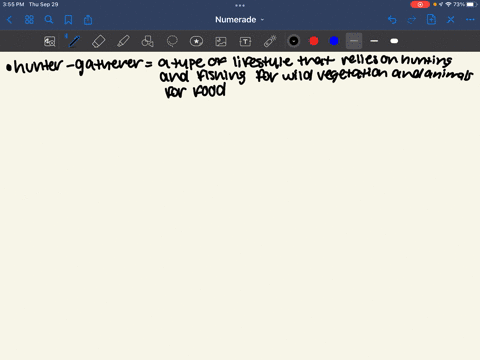Select the thinnest stroke width
Image resolution: width=480 pixels, height=360 pixels.
pos(354,41)
